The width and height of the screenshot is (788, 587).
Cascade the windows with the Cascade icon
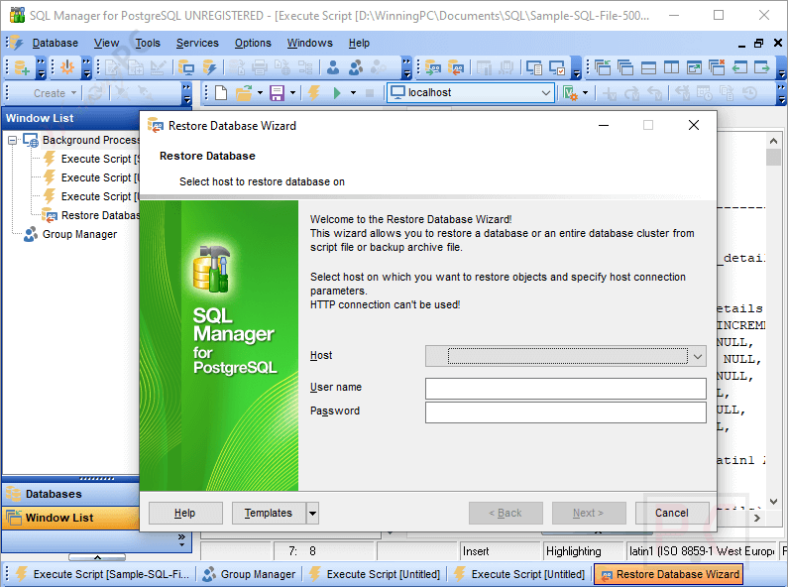pos(625,67)
